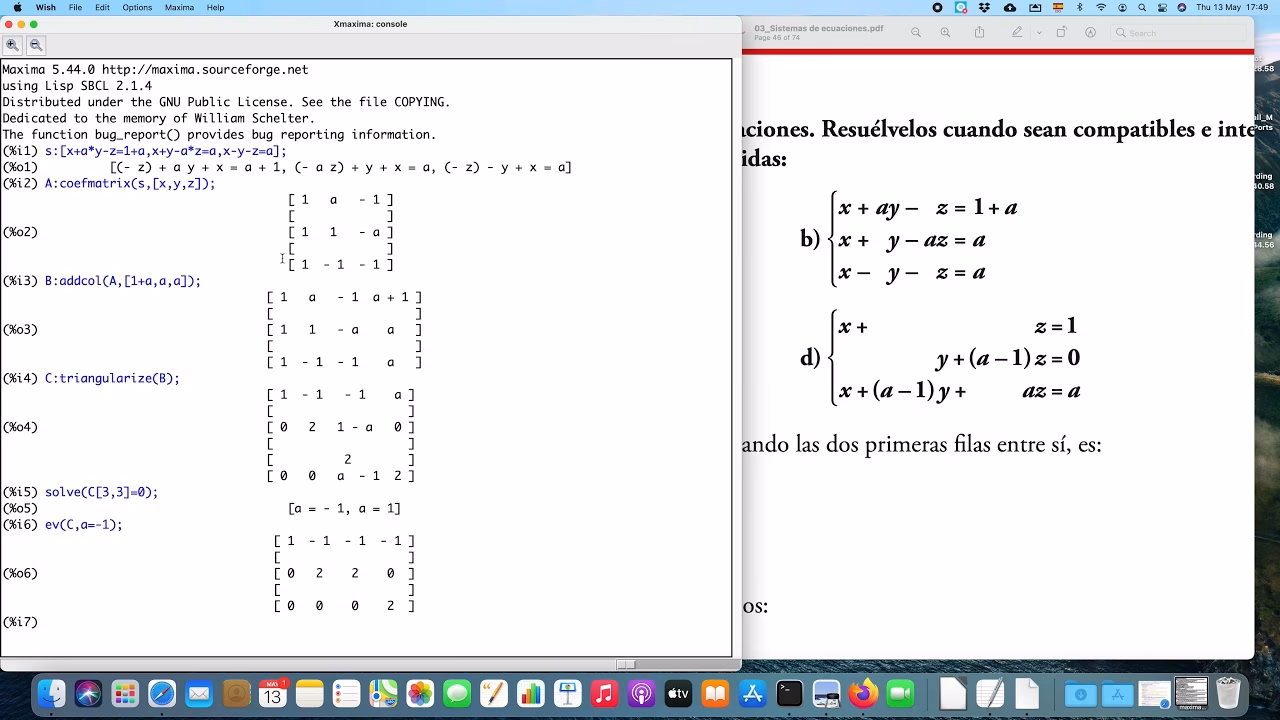This screenshot has width=1280, height=720.
Task: Click the Rotate page icon in Preview
Action: tap(1062, 33)
